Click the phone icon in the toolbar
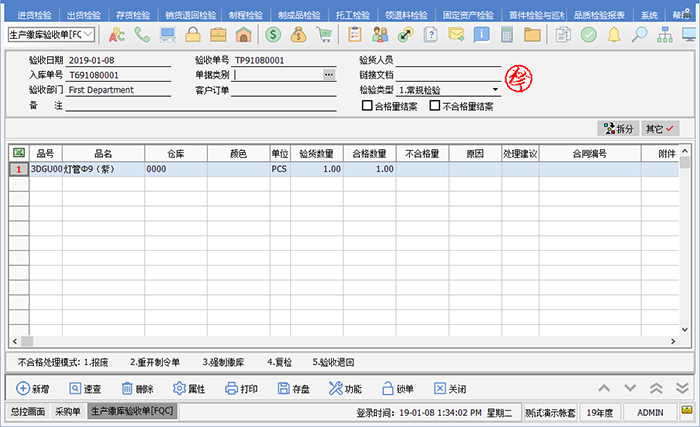Viewport: 700px width, 427px height. pos(142,35)
